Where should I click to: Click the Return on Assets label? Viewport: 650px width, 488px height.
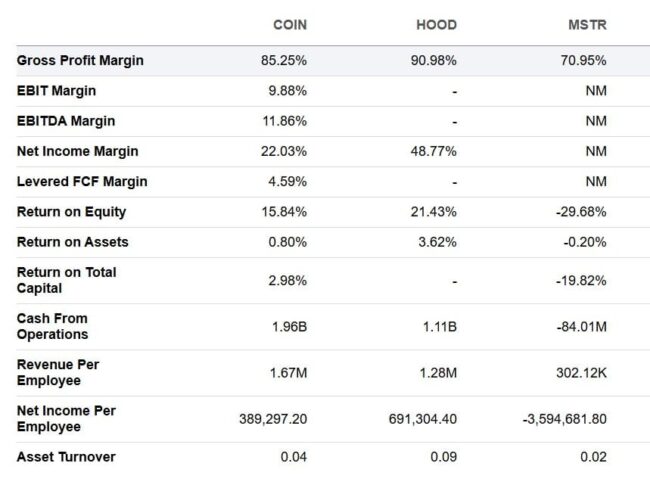pyautogui.click(x=73, y=242)
